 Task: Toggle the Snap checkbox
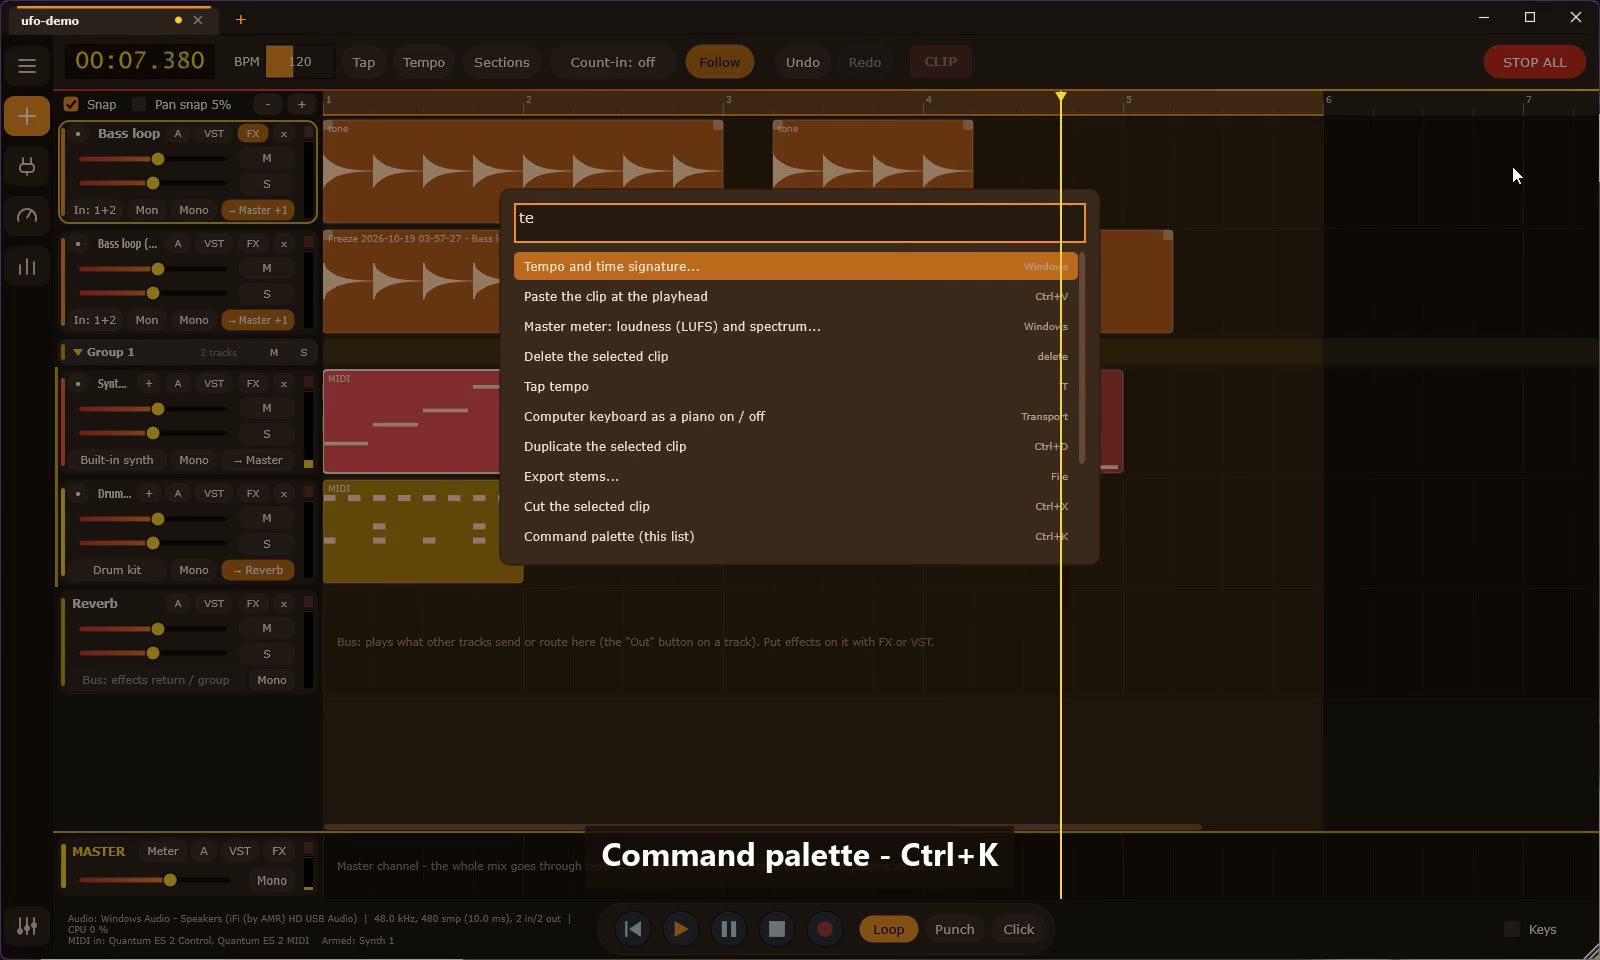[71, 104]
